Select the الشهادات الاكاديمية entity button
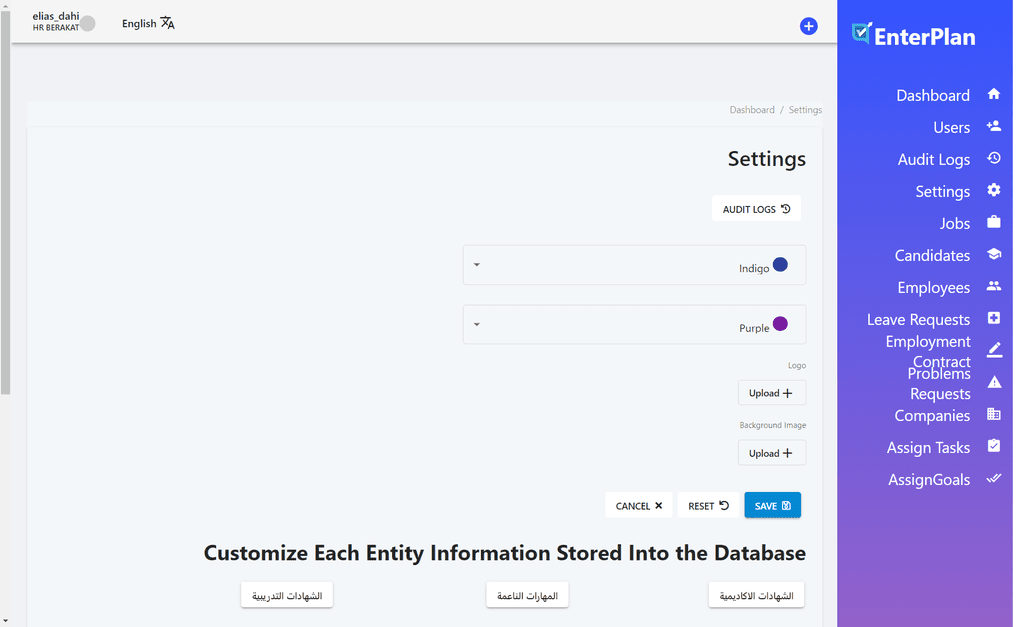 click(x=756, y=595)
